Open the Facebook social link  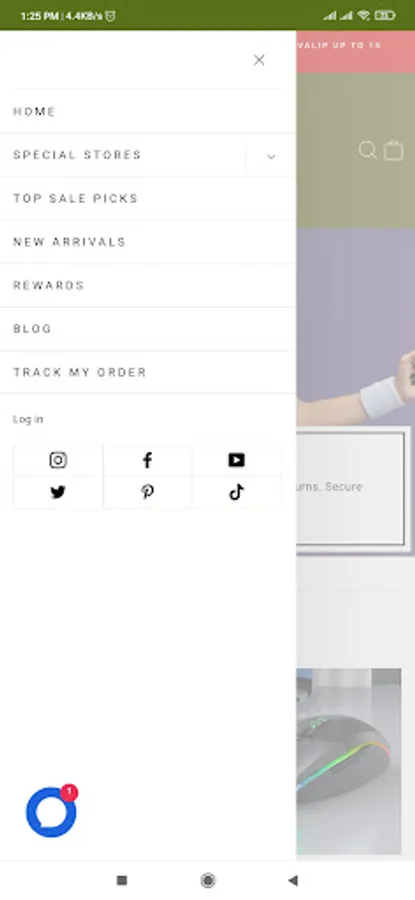coord(148,460)
